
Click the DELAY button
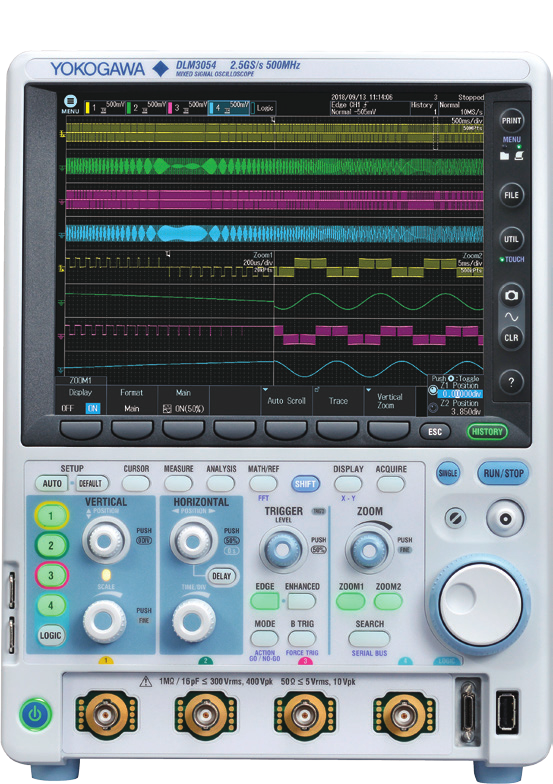pyautogui.click(x=222, y=576)
